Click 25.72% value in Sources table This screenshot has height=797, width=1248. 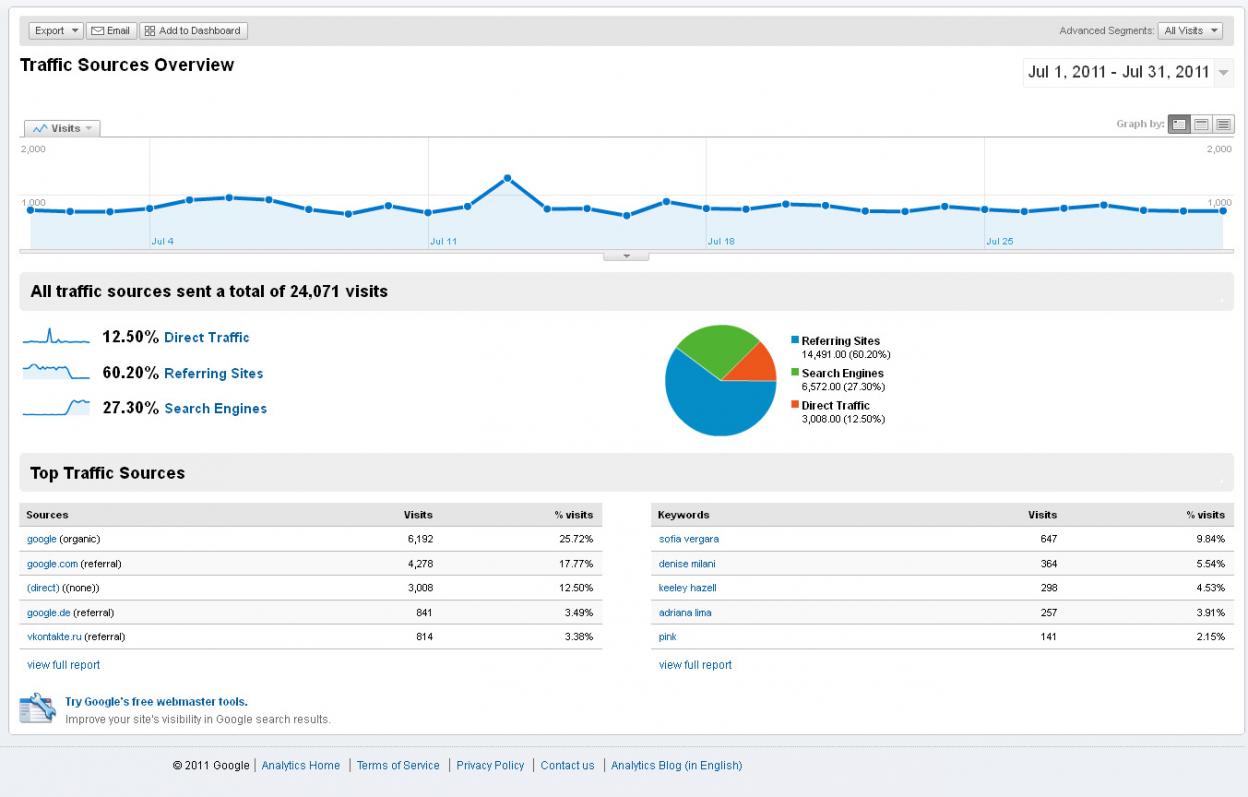pyautogui.click(x=574, y=539)
